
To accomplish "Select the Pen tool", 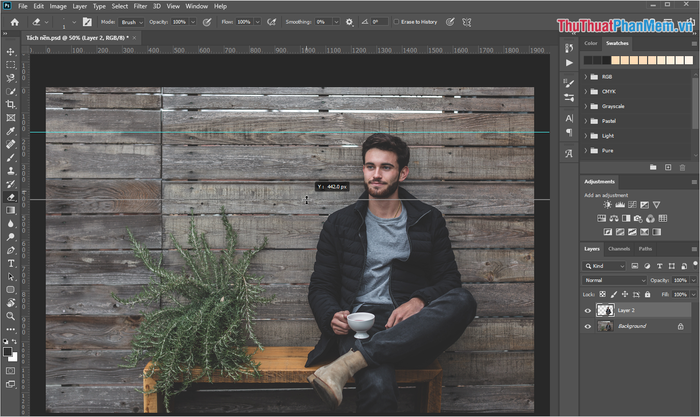I will pos(11,250).
